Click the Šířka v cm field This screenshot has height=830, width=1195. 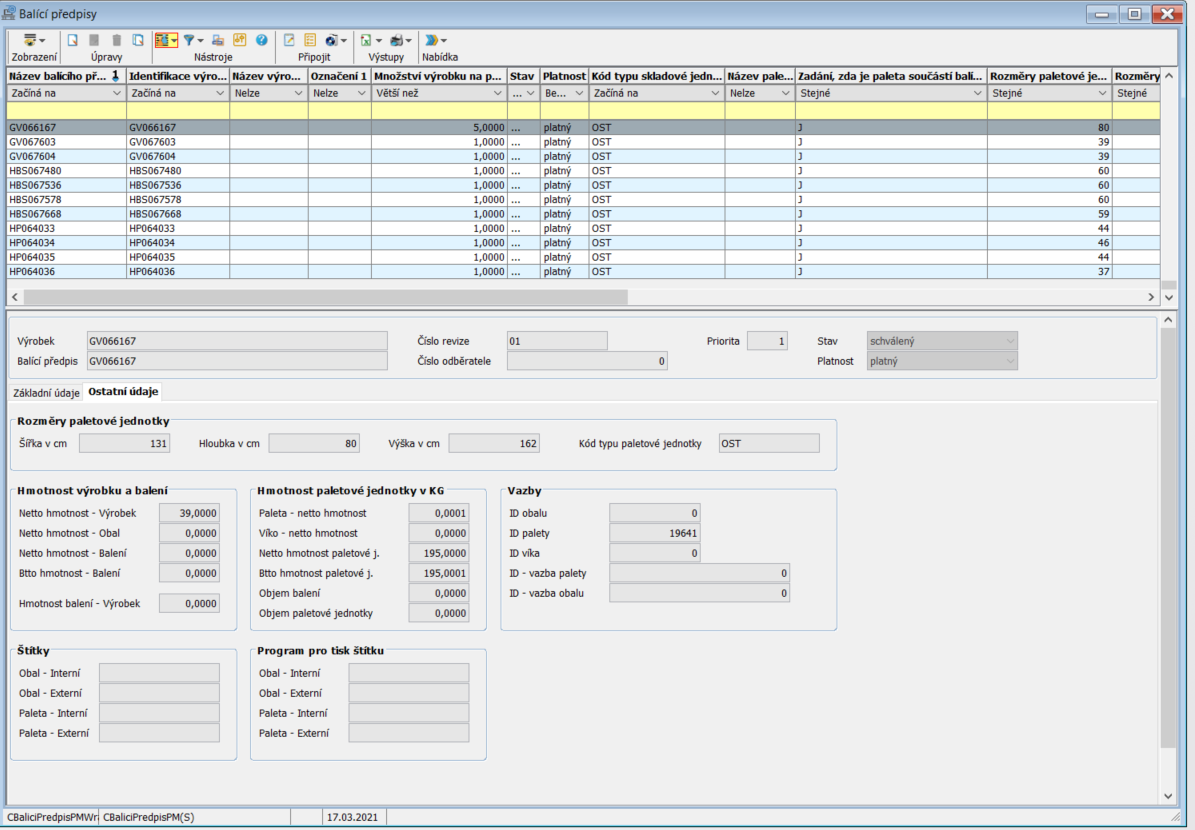(x=124, y=444)
